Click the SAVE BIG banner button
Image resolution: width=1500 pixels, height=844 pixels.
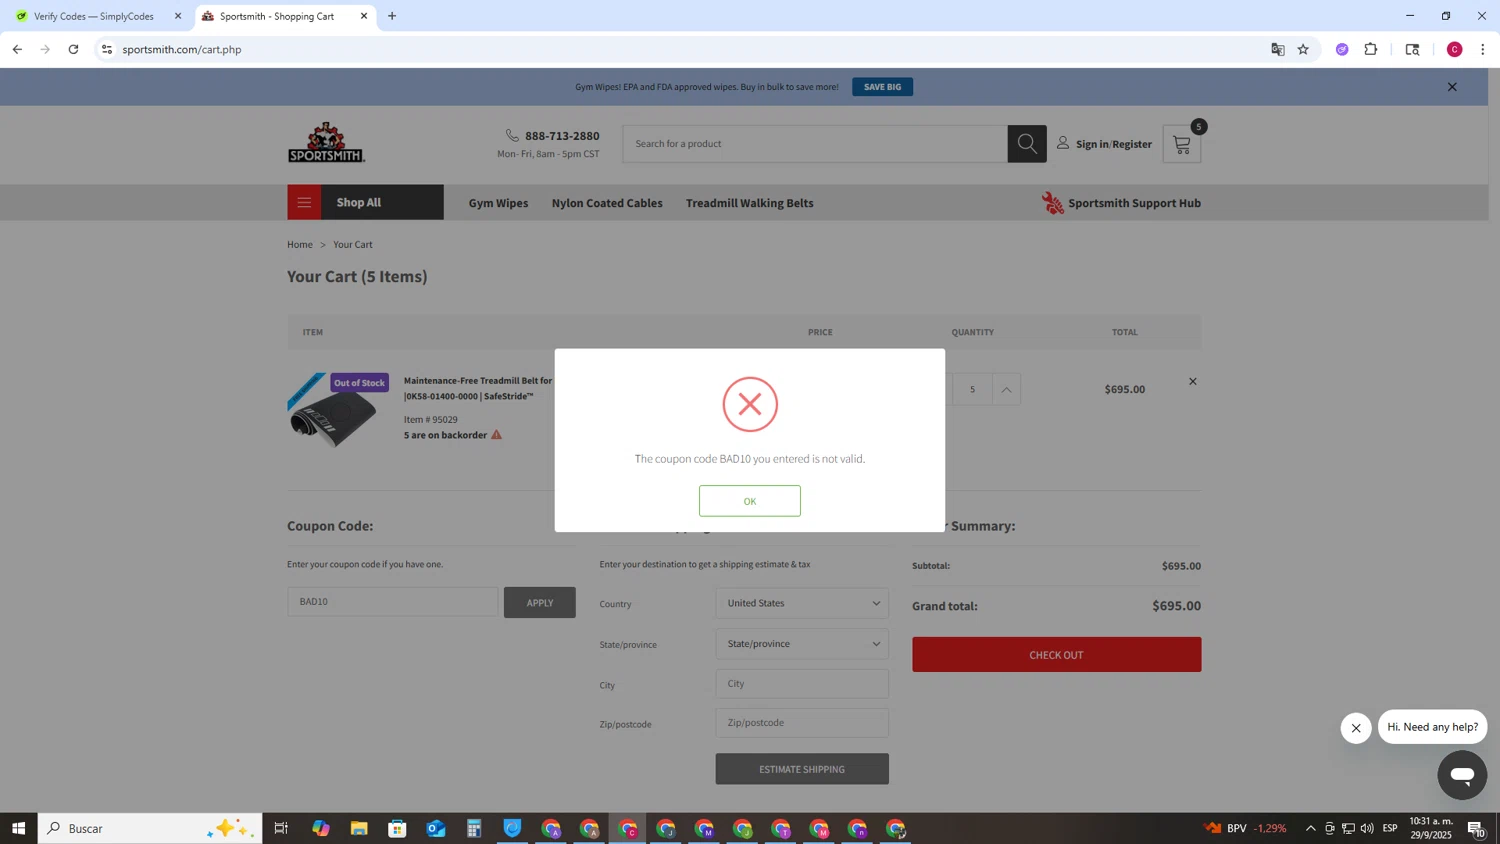coord(882,87)
